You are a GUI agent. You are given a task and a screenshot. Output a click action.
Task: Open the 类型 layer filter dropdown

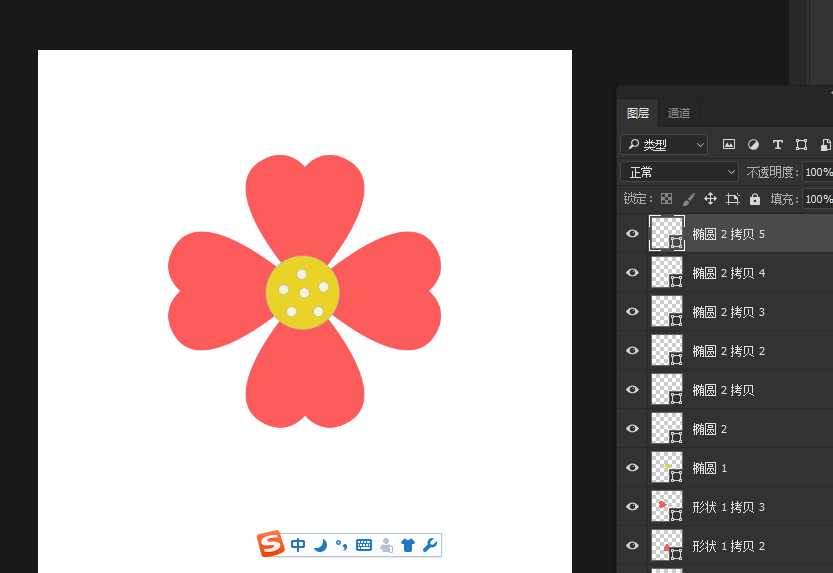click(x=664, y=144)
